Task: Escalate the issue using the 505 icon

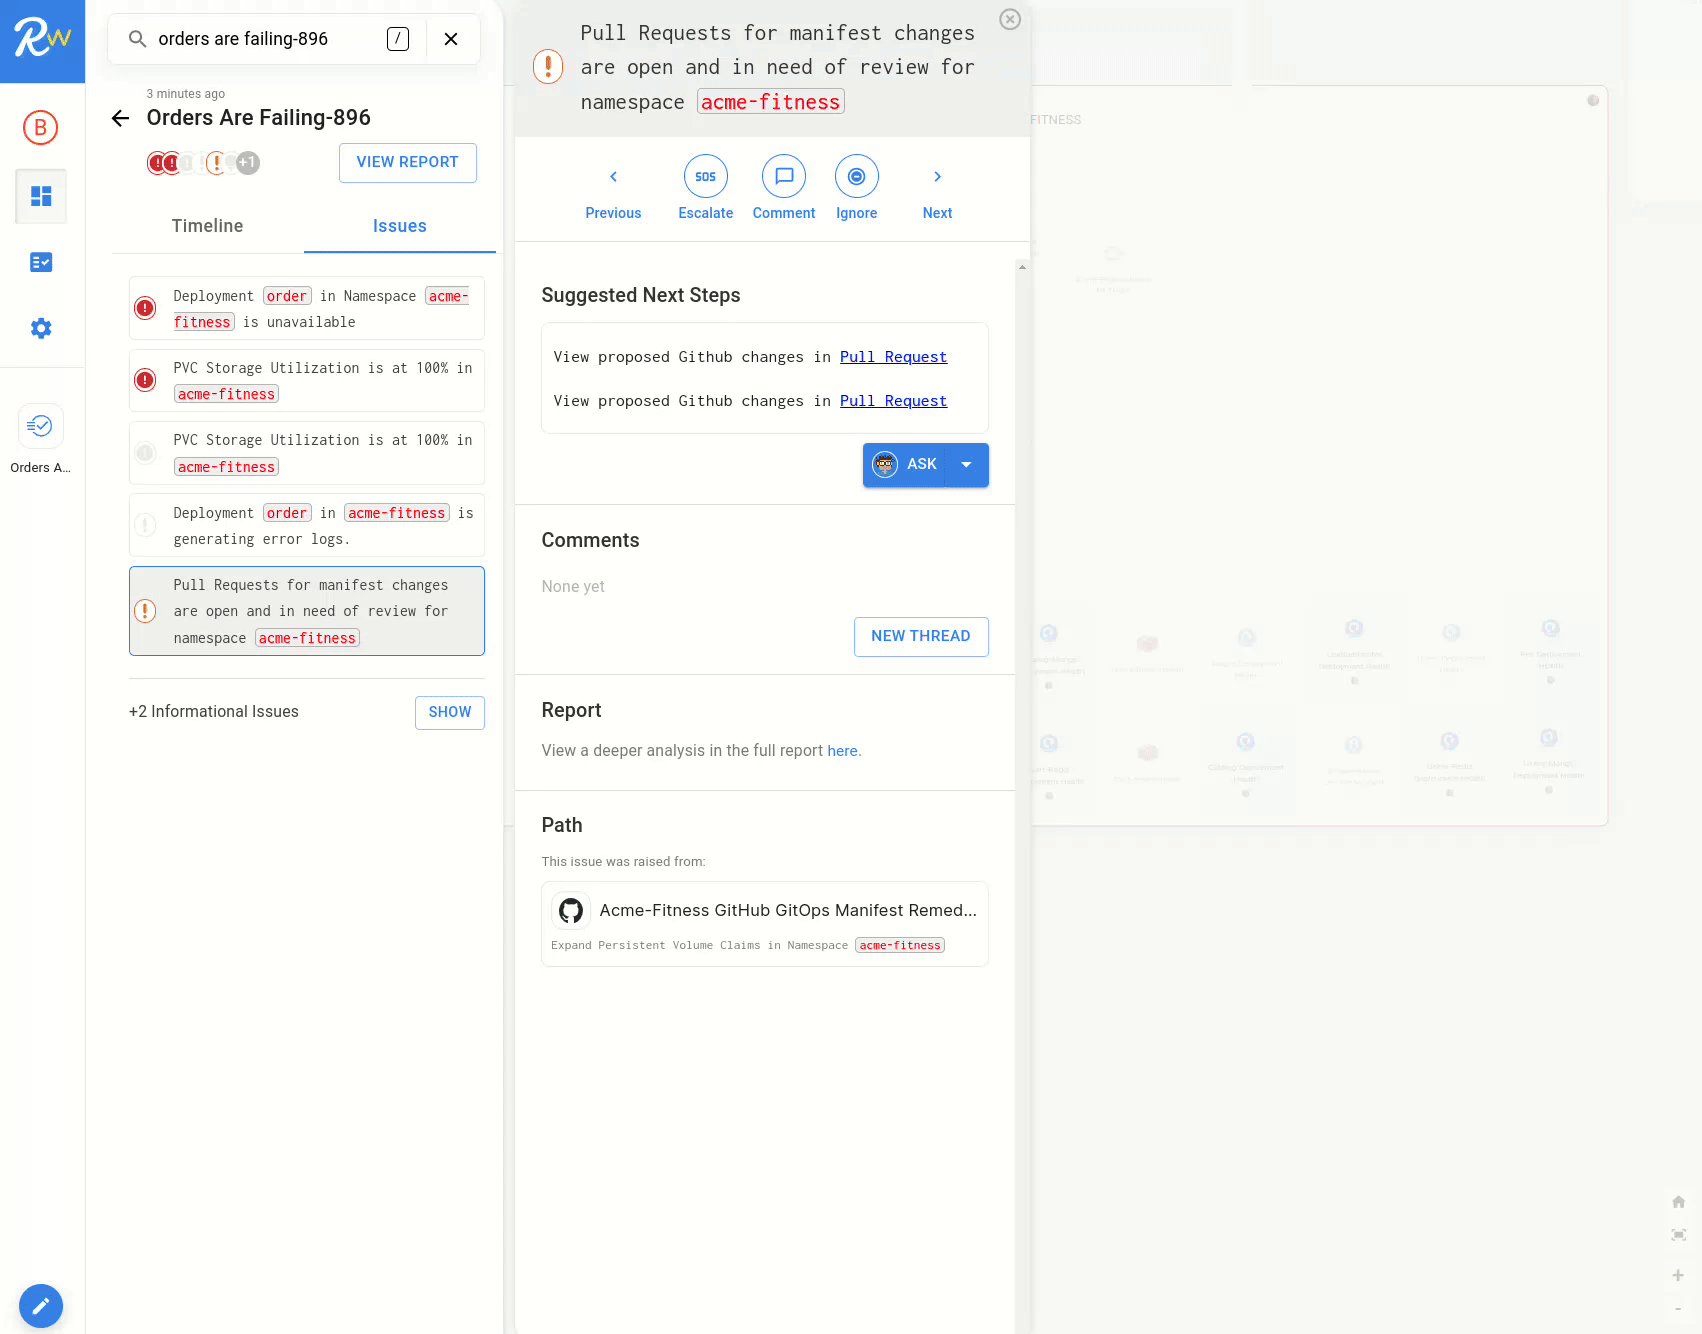Action: pos(705,176)
